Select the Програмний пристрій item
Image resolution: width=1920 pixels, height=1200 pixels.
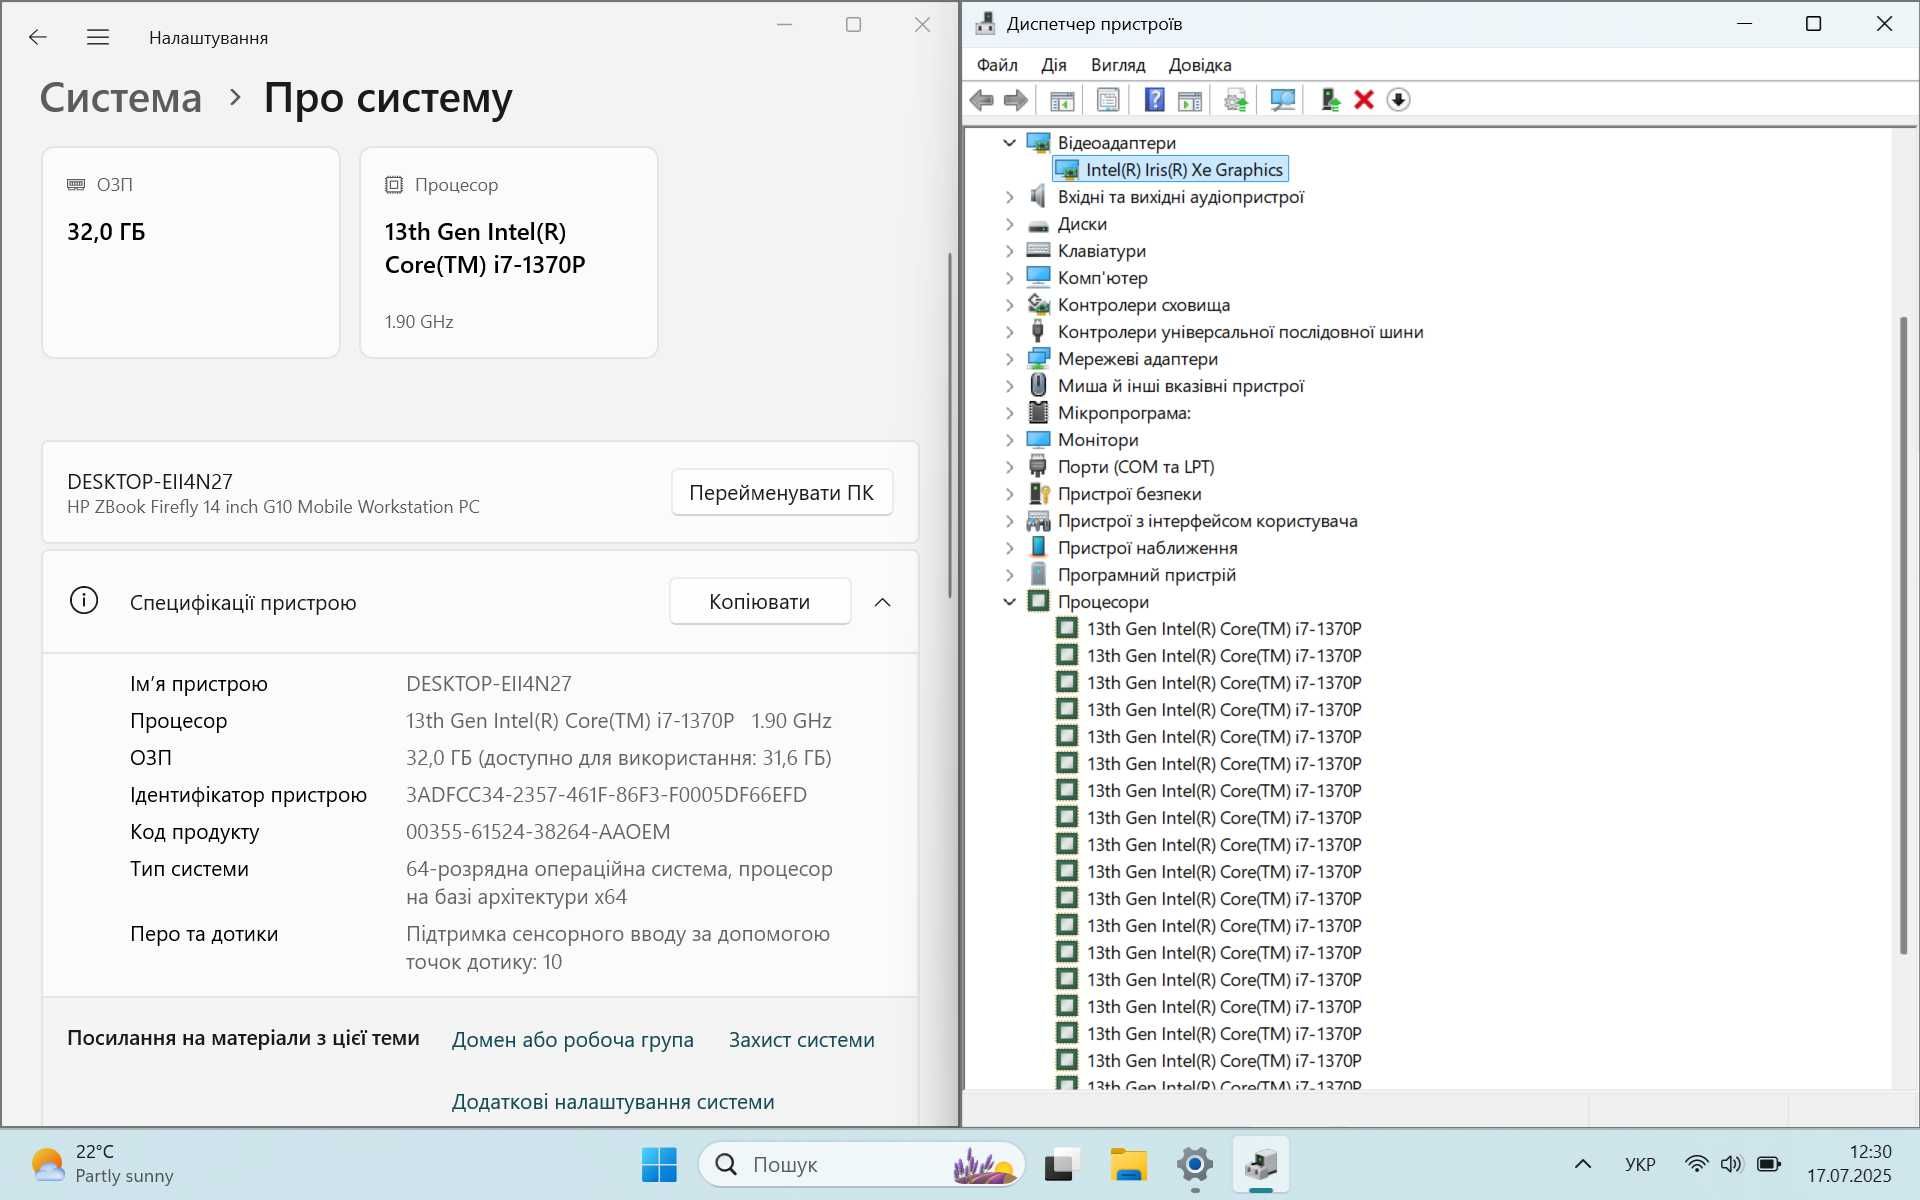pyautogui.click(x=1146, y=575)
